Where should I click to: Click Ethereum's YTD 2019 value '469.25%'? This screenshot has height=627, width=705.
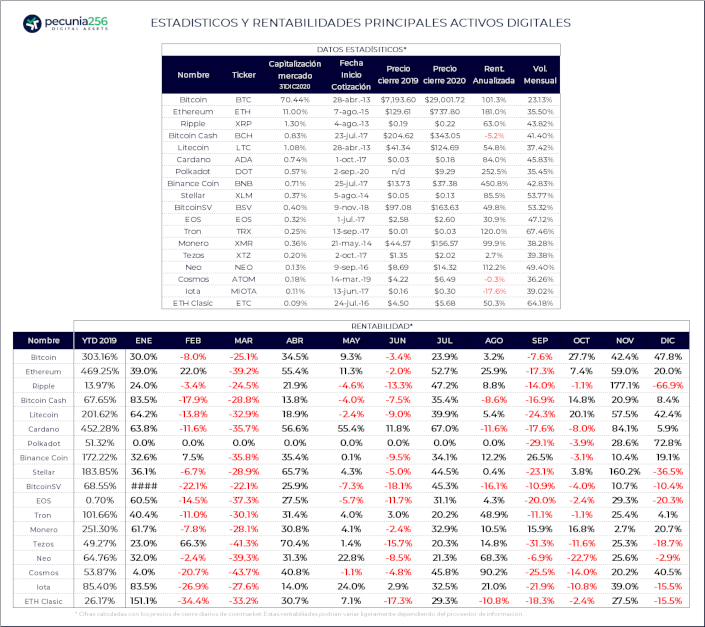[99, 371]
